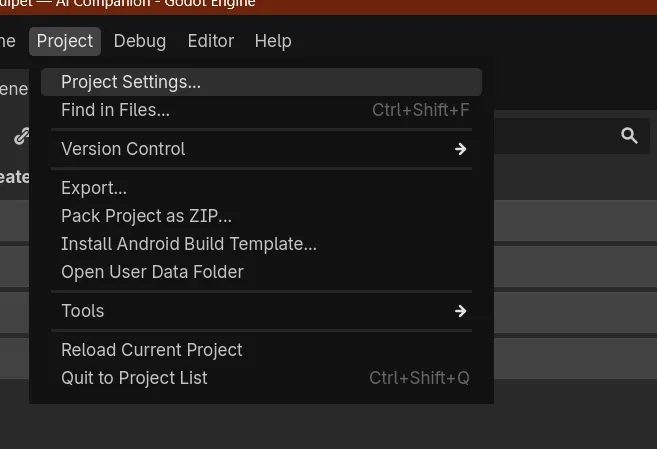Image resolution: width=657 pixels, height=449 pixels.
Task: Open the Help menu
Action: pyautogui.click(x=273, y=41)
